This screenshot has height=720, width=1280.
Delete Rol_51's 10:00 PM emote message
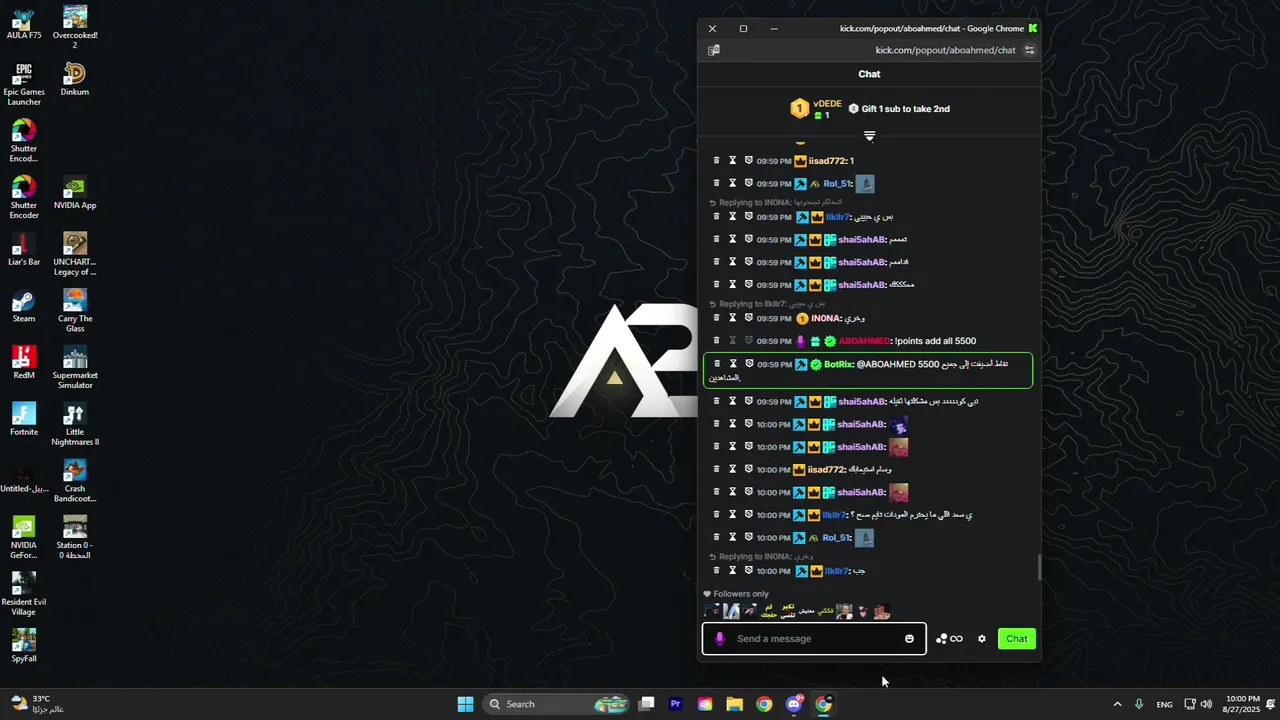716,537
